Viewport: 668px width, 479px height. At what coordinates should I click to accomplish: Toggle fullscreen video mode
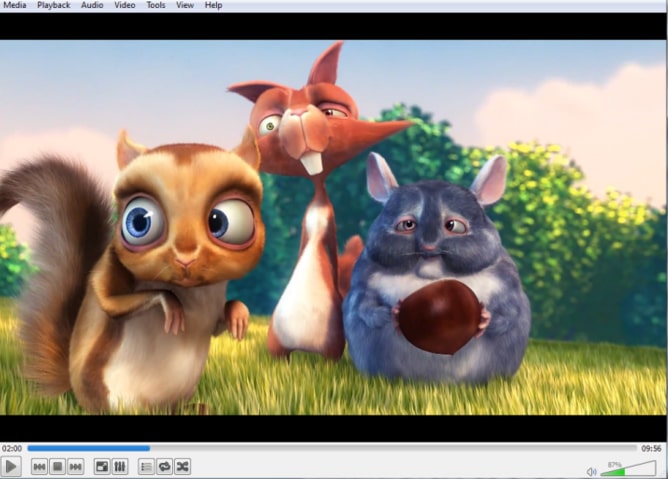102,467
